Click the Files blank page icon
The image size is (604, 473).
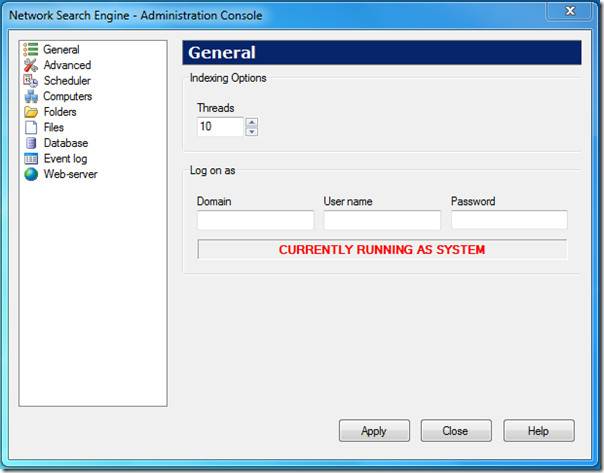tap(31, 127)
